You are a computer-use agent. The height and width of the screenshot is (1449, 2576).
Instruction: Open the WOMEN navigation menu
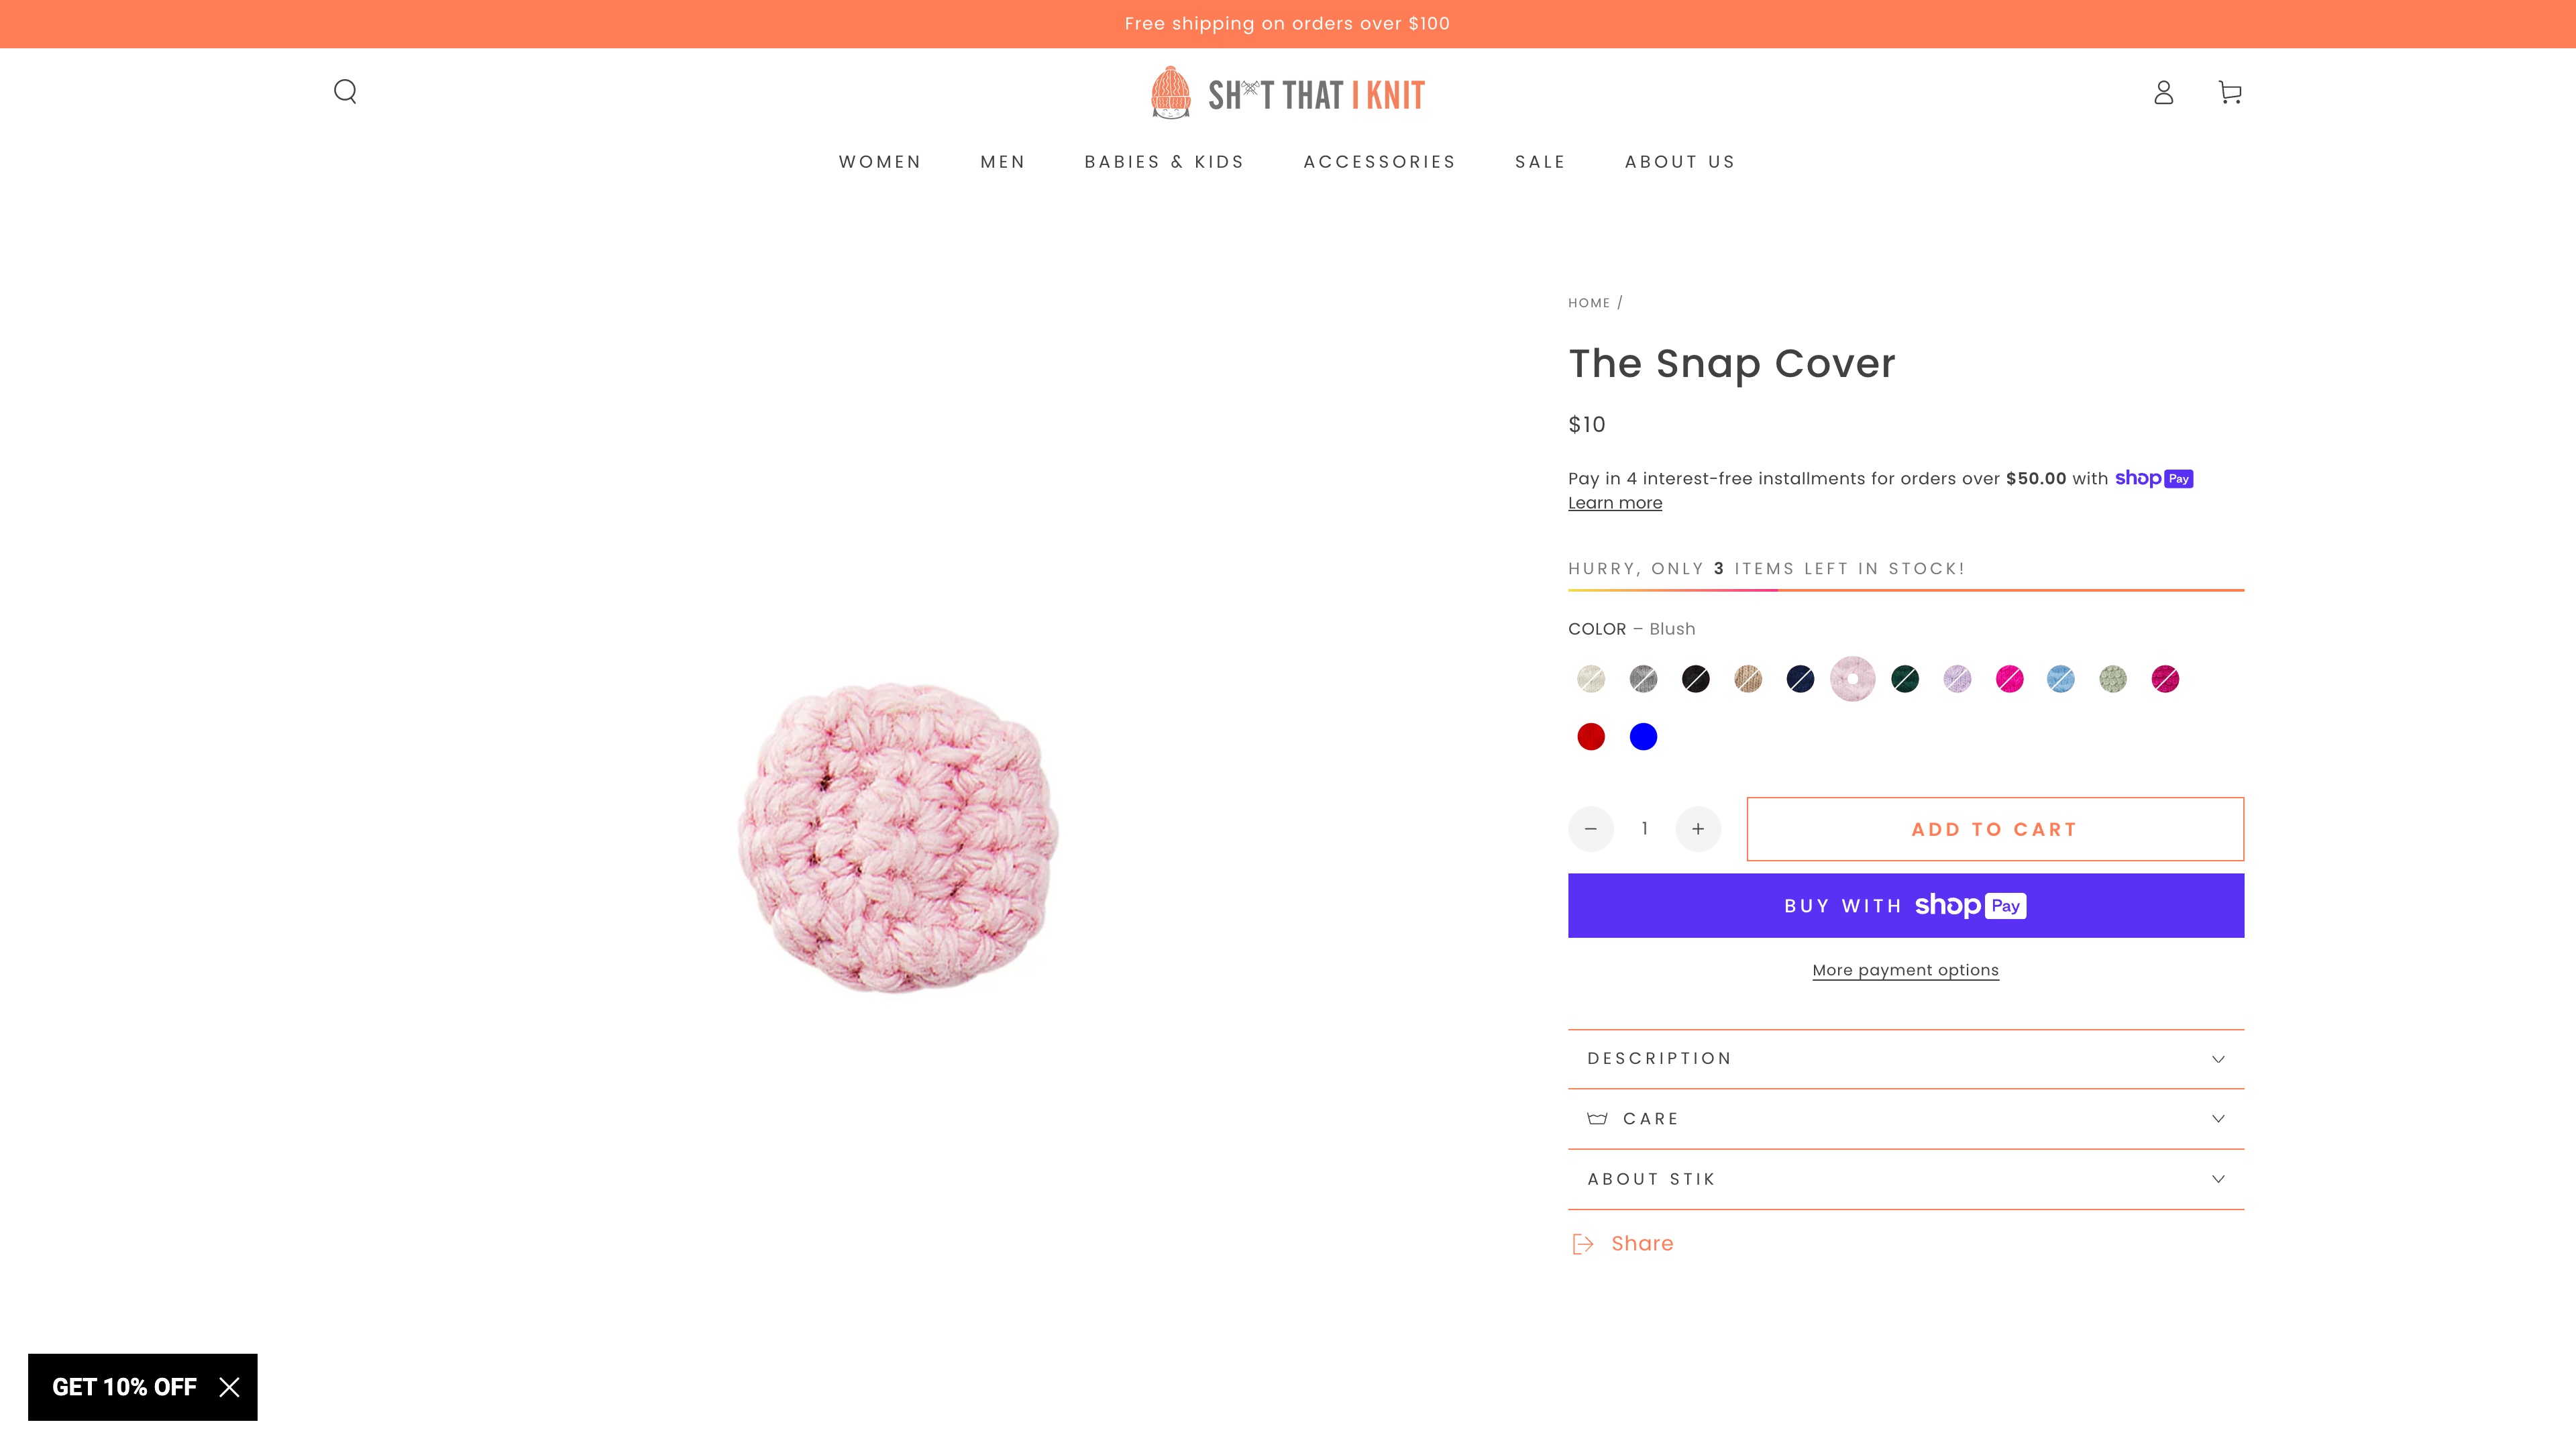click(x=879, y=161)
